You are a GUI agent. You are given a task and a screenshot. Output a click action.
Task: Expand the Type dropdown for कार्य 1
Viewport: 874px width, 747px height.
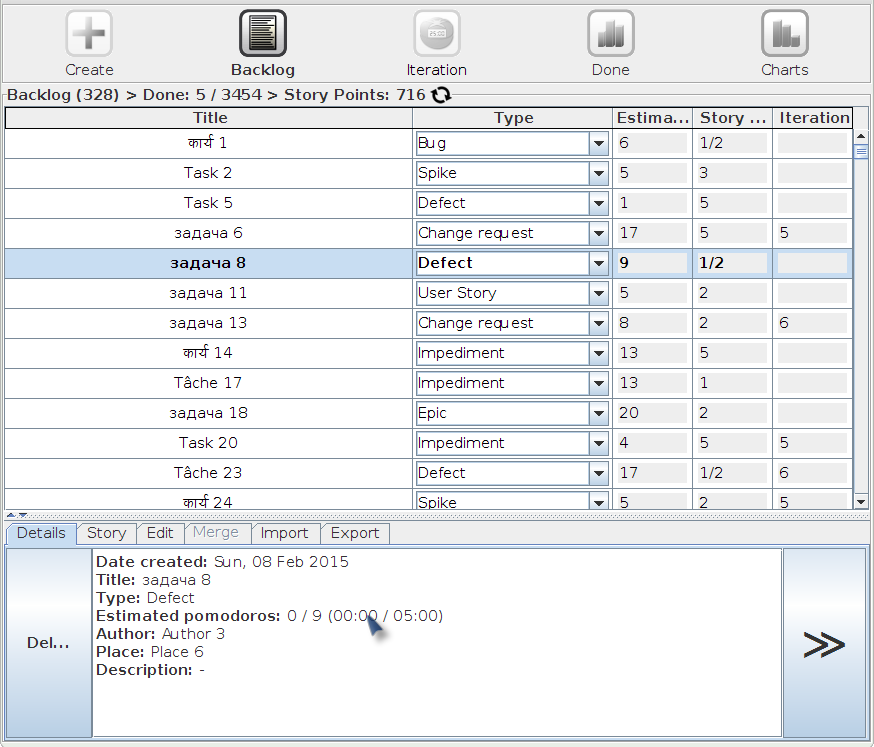[x=599, y=143]
